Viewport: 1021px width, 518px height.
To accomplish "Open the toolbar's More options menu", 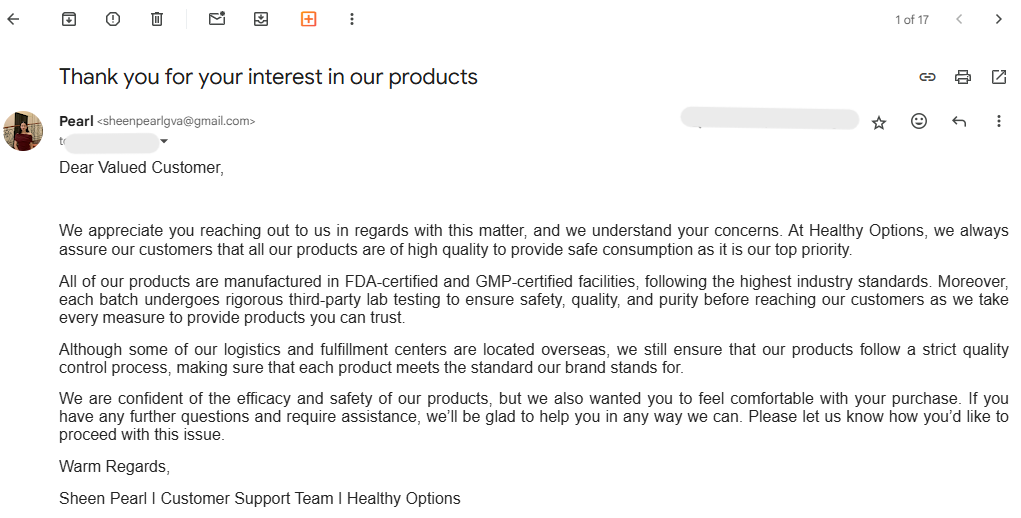I will pyautogui.click(x=352, y=19).
